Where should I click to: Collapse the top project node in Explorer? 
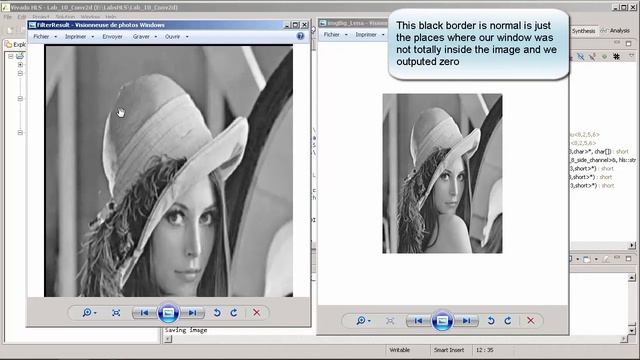11,56
